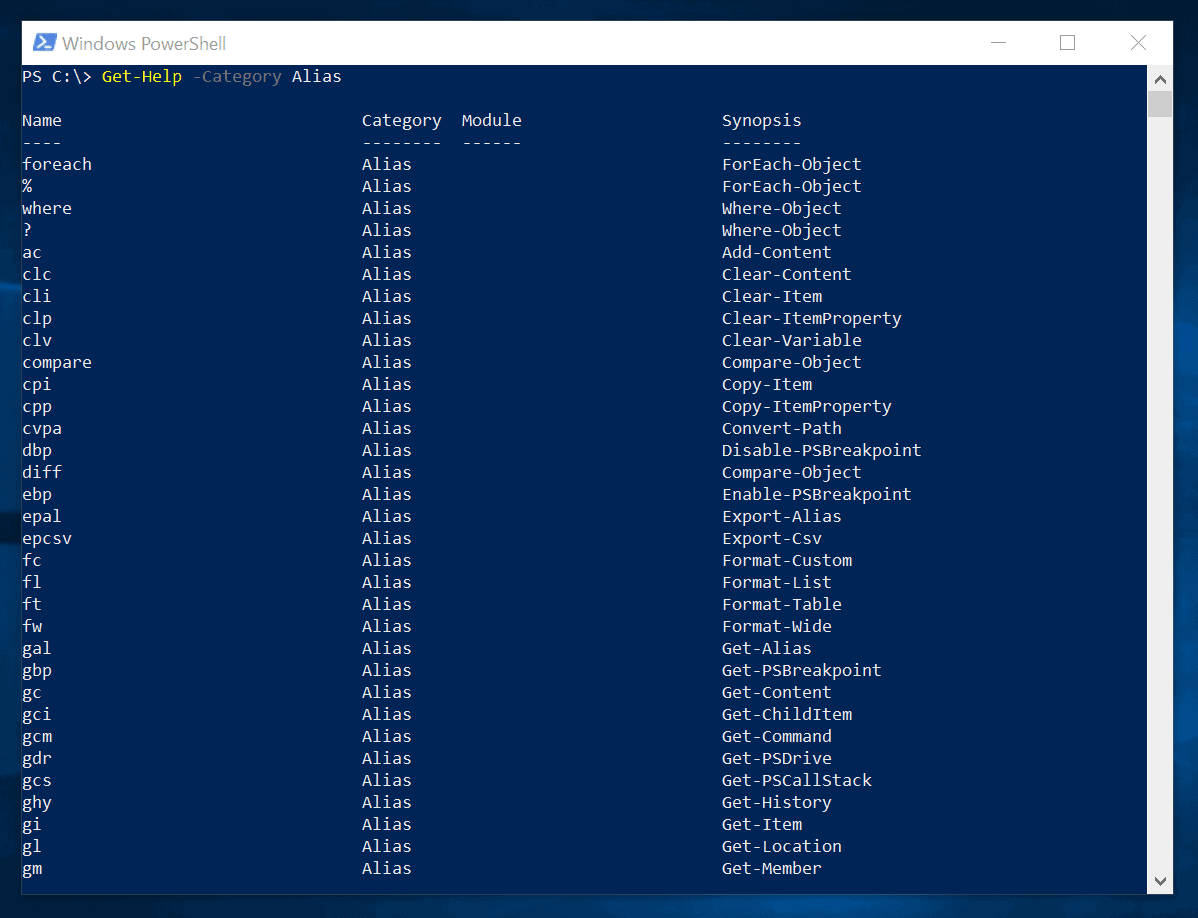This screenshot has height=918, width=1198.
Task: Click the ebp alias name
Action: [x=37, y=495]
